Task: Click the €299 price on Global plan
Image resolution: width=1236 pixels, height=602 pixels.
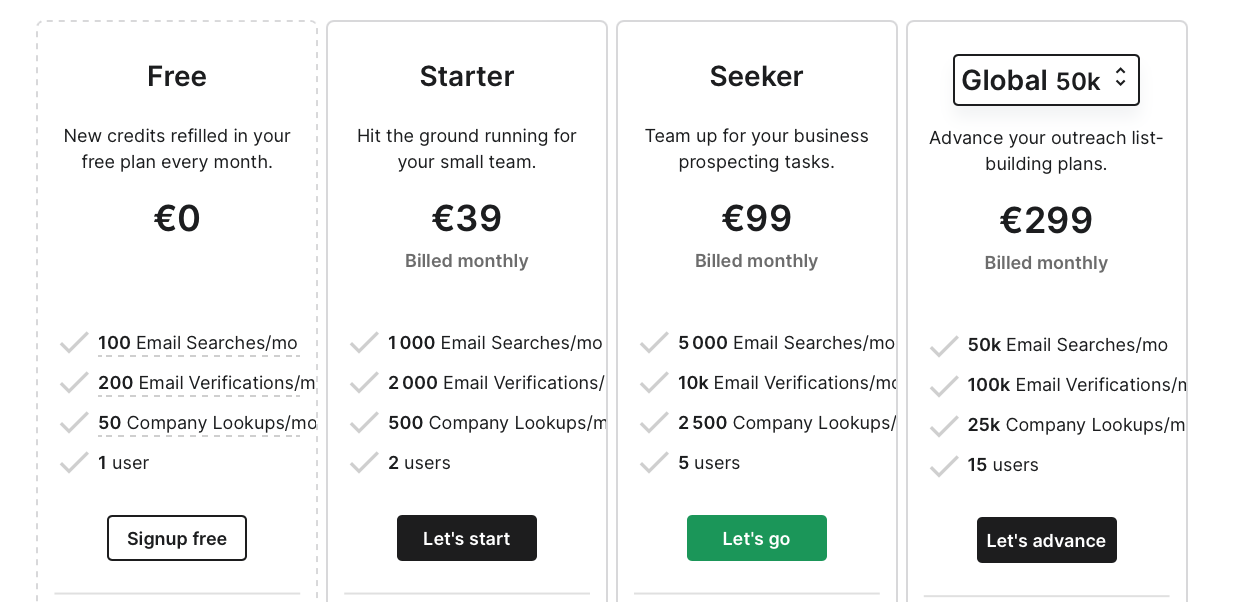Action: [x=1046, y=220]
